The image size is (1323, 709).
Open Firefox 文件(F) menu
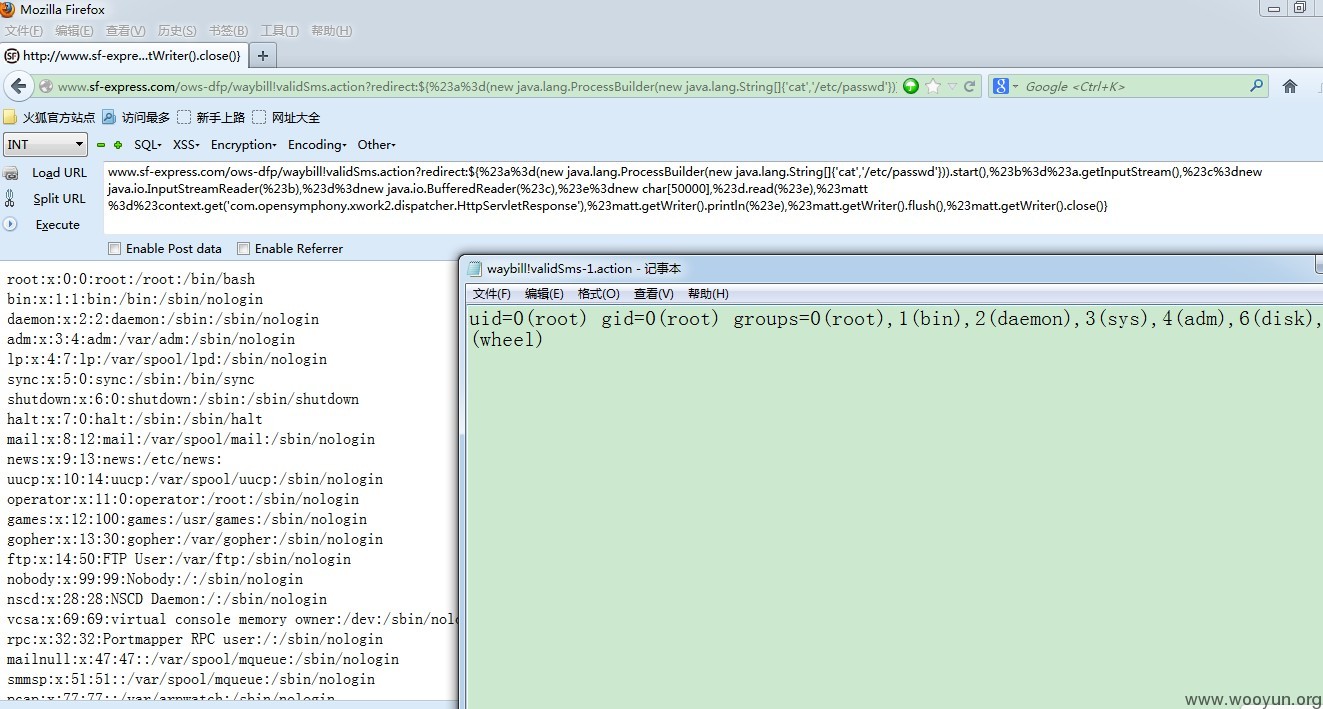(x=23, y=31)
